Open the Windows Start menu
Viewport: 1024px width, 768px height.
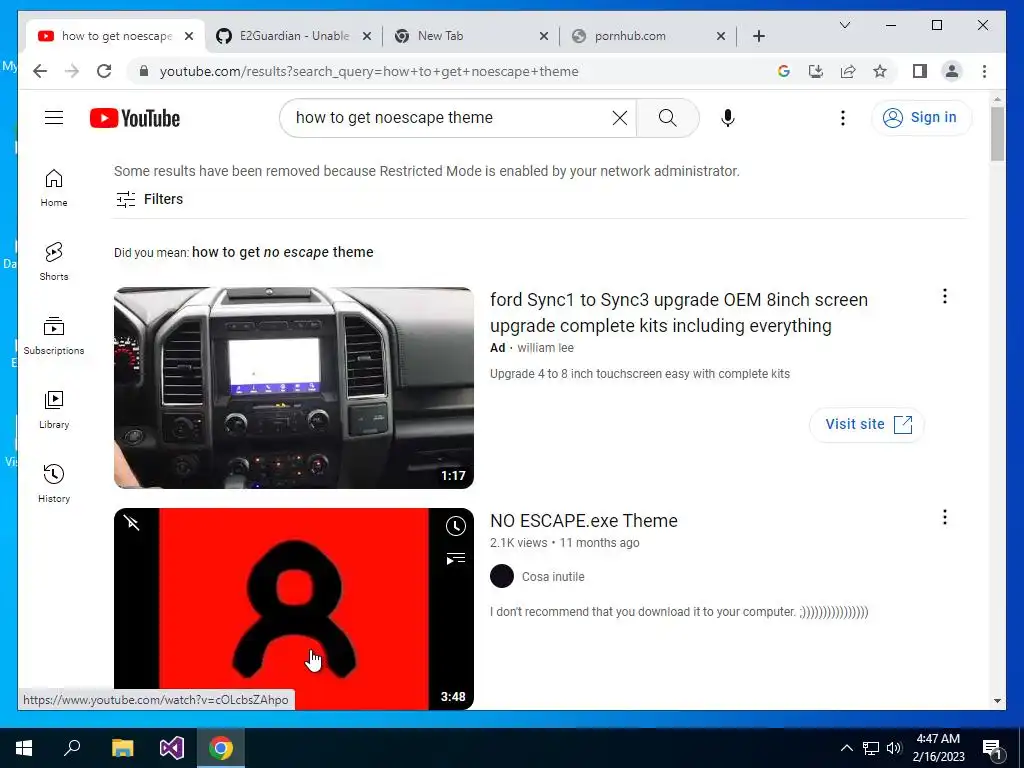tap(24, 748)
